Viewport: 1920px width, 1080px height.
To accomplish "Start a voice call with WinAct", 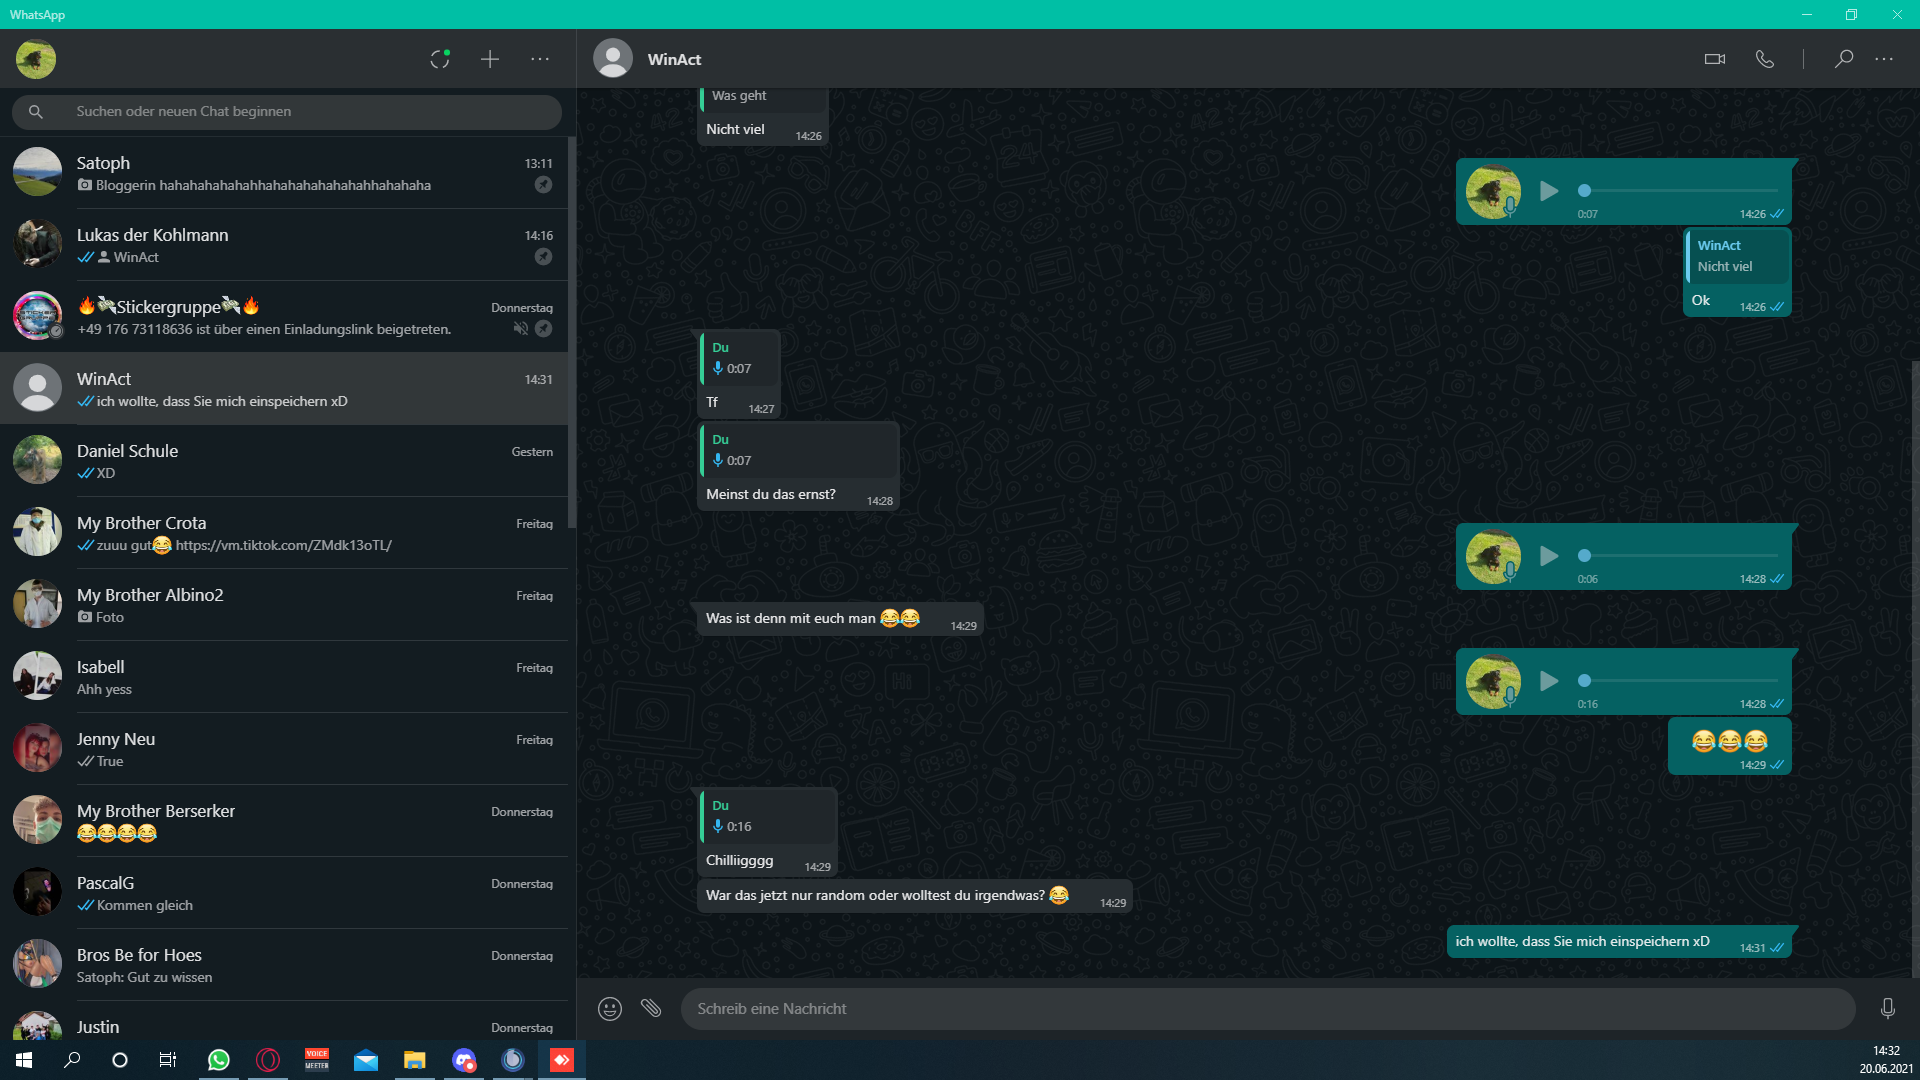I will pos(1765,59).
